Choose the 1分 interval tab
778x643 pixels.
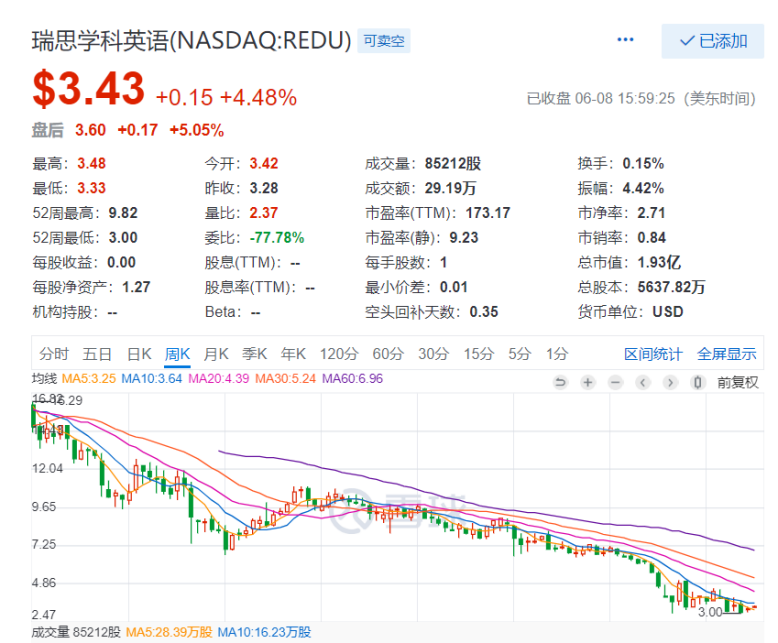point(557,354)
